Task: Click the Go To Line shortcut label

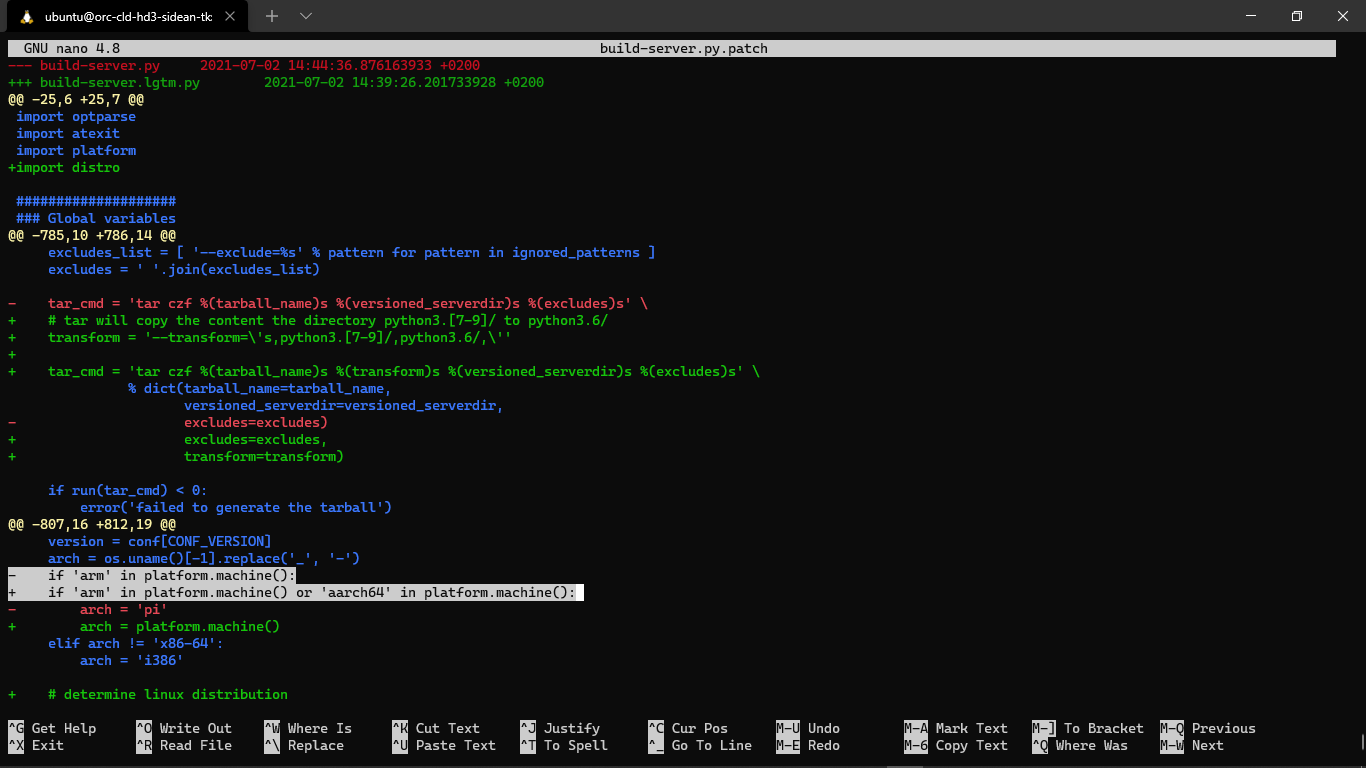Action: click(711, 745)
